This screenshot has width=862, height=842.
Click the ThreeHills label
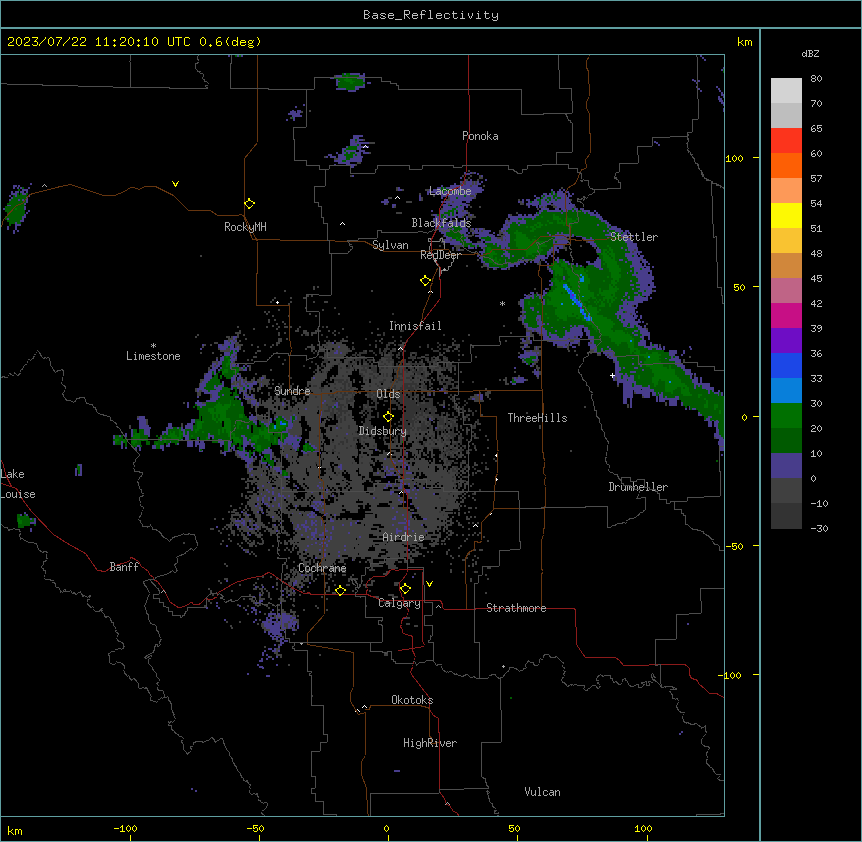537,418
